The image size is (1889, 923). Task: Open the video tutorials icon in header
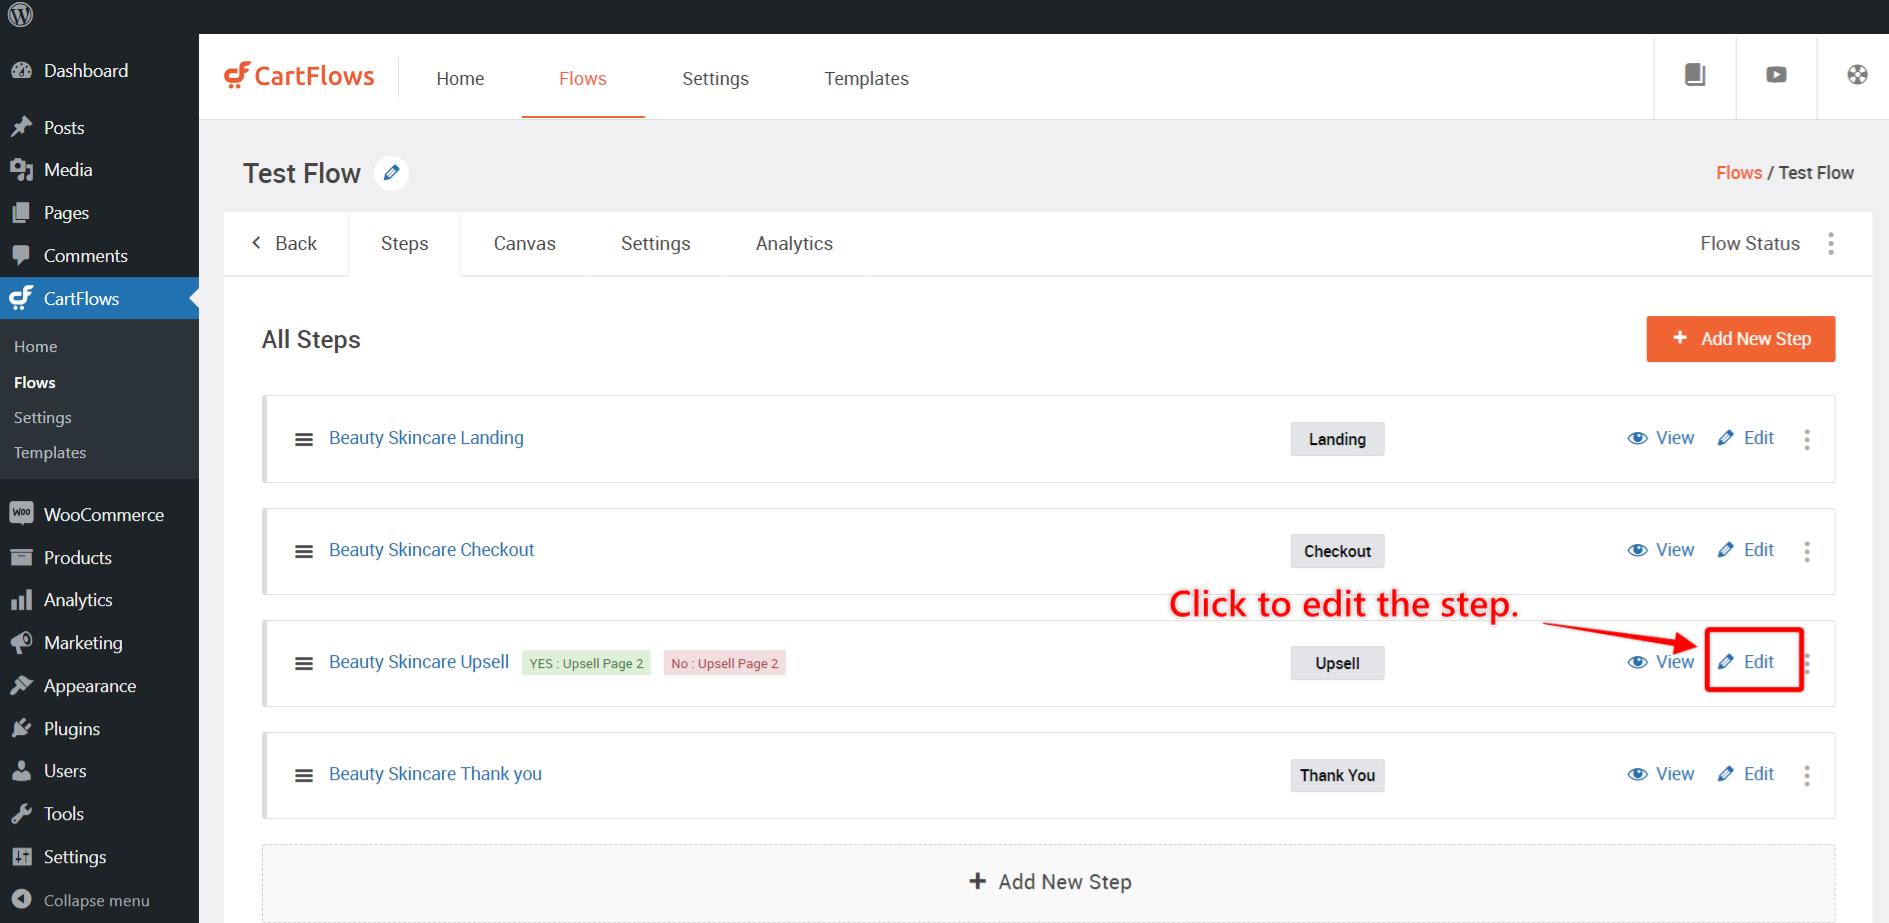(1776, 75)
